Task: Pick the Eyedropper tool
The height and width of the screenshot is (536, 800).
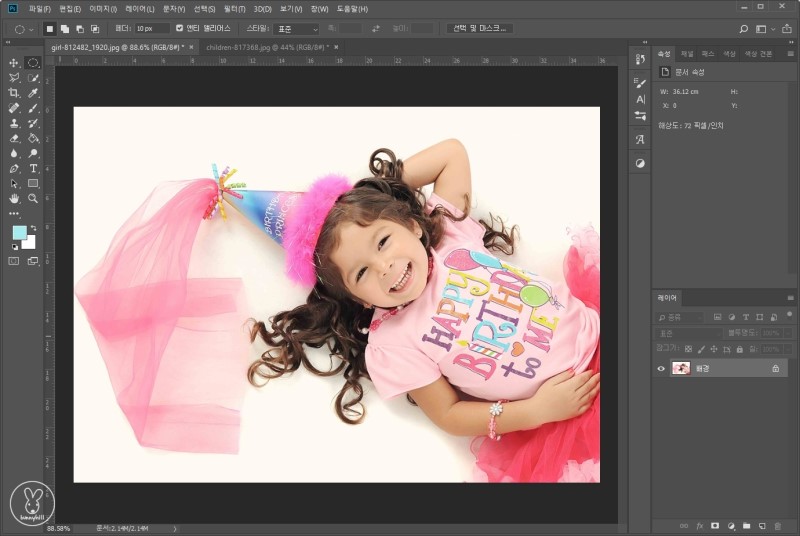Action: pos(33,92)
